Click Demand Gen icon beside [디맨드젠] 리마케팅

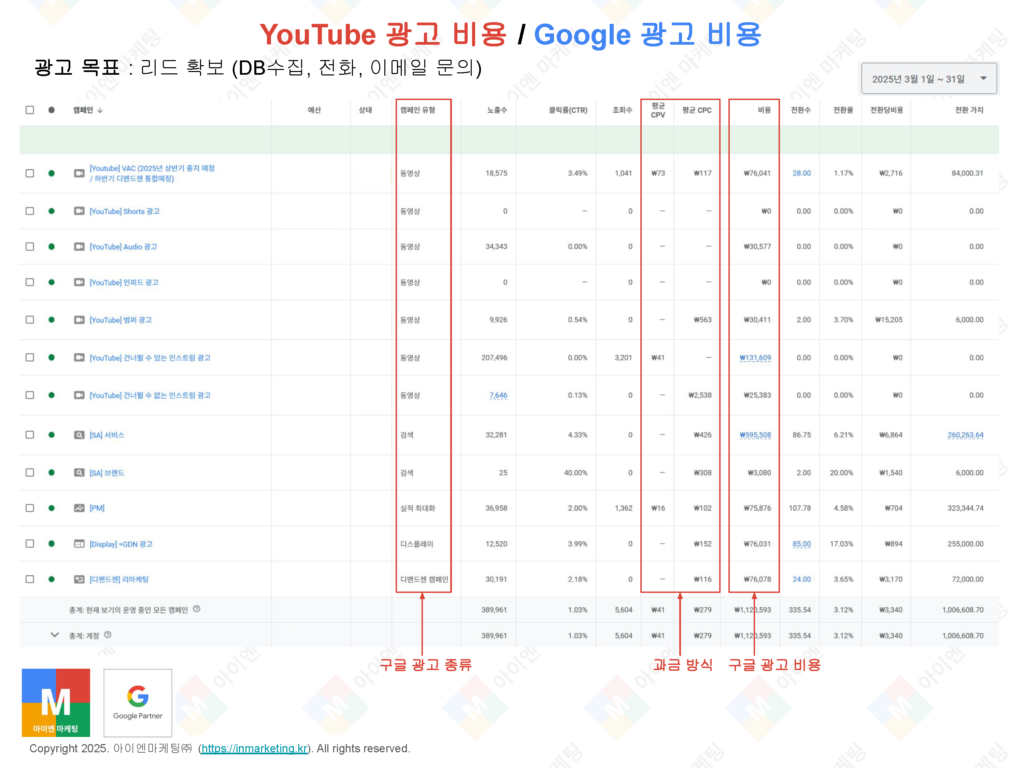coord(79,579)
